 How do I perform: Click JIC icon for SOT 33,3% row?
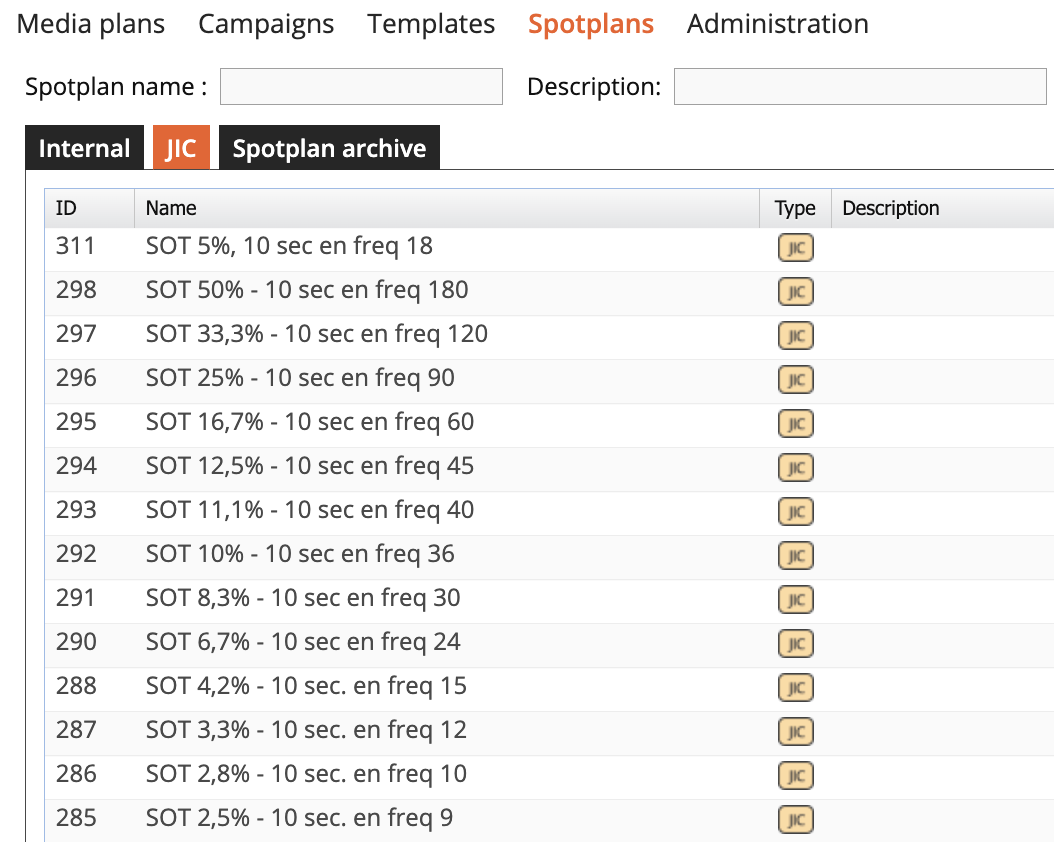(x=796, y=336)
